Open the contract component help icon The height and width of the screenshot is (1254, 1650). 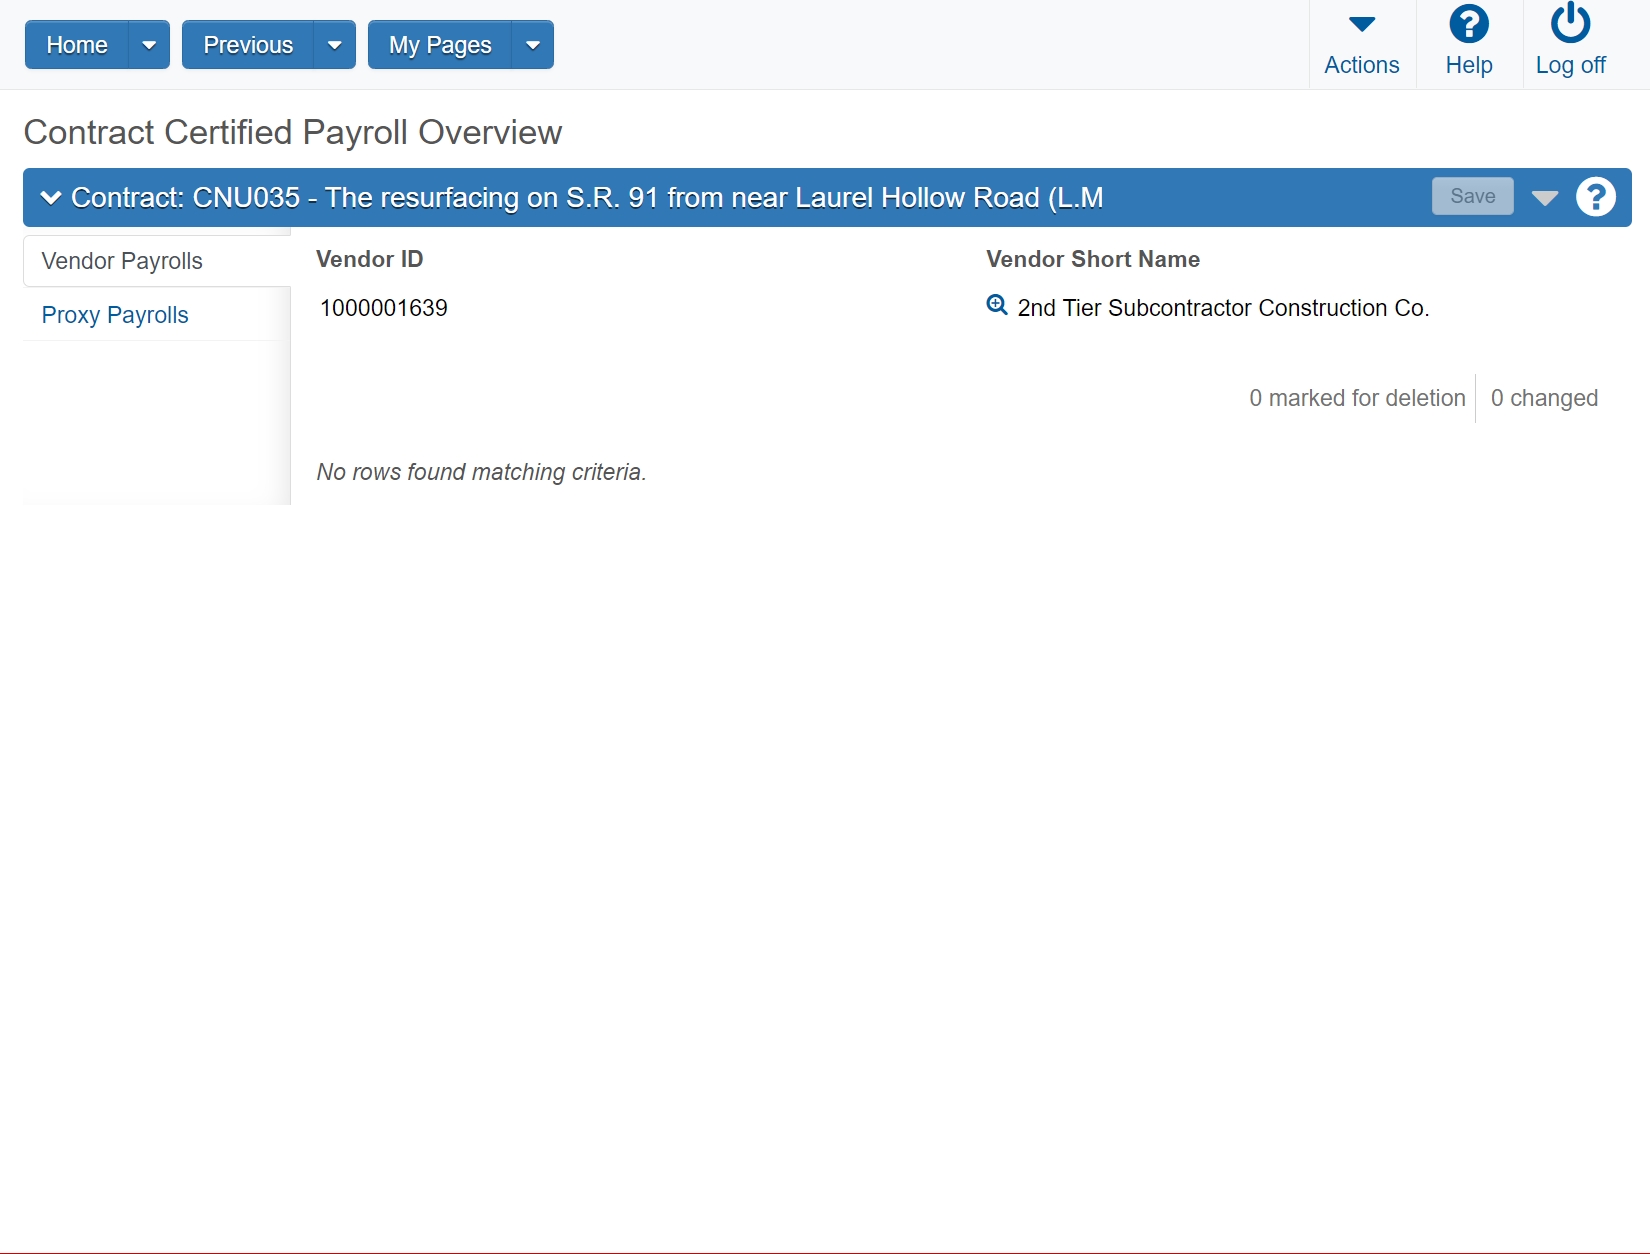tap(1596, 197)
